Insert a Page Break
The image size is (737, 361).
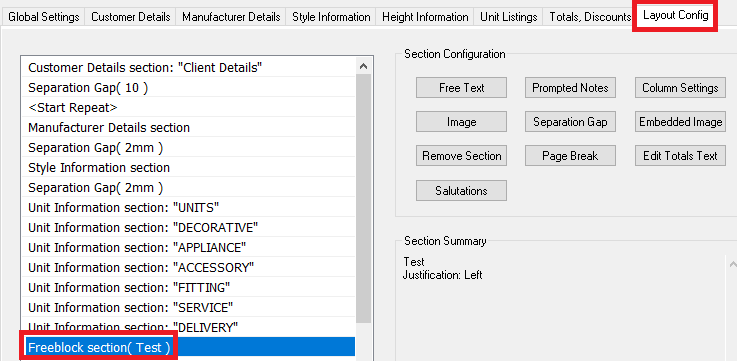point(570,156)
